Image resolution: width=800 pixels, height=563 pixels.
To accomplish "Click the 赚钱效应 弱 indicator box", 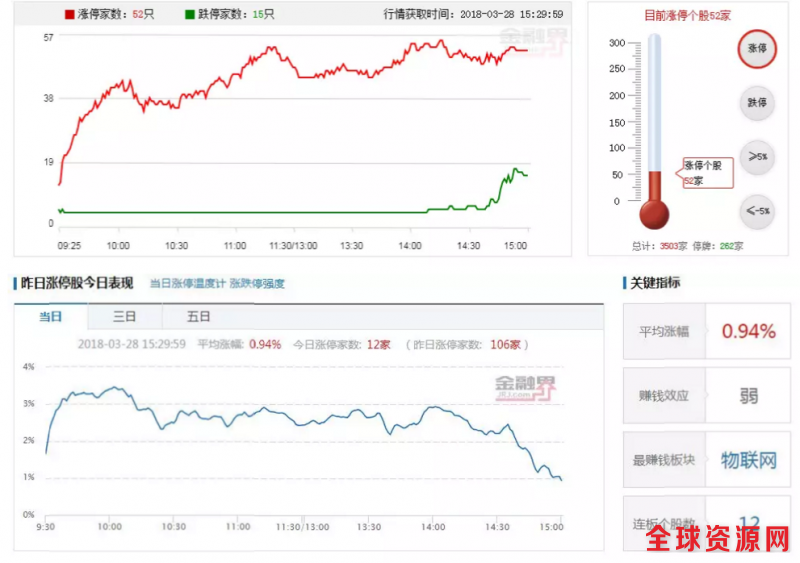I will pos(706,396).
